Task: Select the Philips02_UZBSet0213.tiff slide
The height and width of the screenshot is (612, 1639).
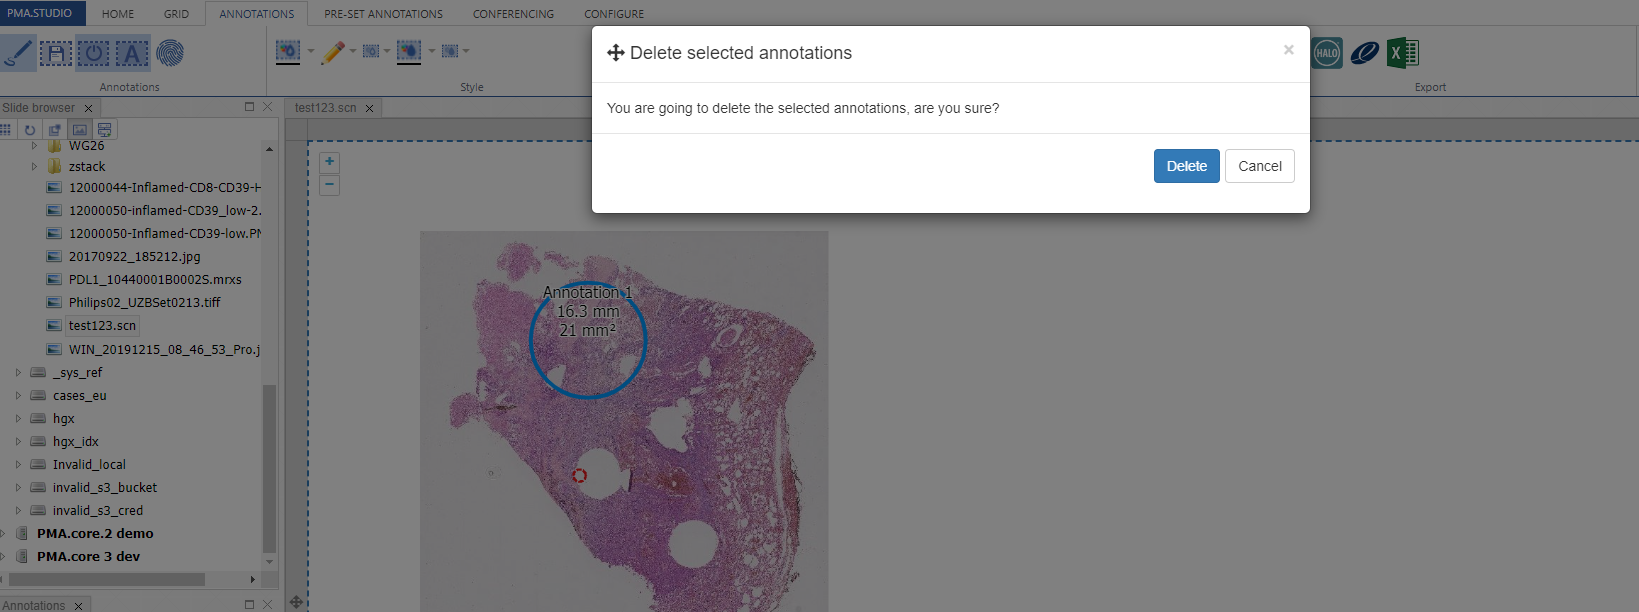Action: (144, 302)
